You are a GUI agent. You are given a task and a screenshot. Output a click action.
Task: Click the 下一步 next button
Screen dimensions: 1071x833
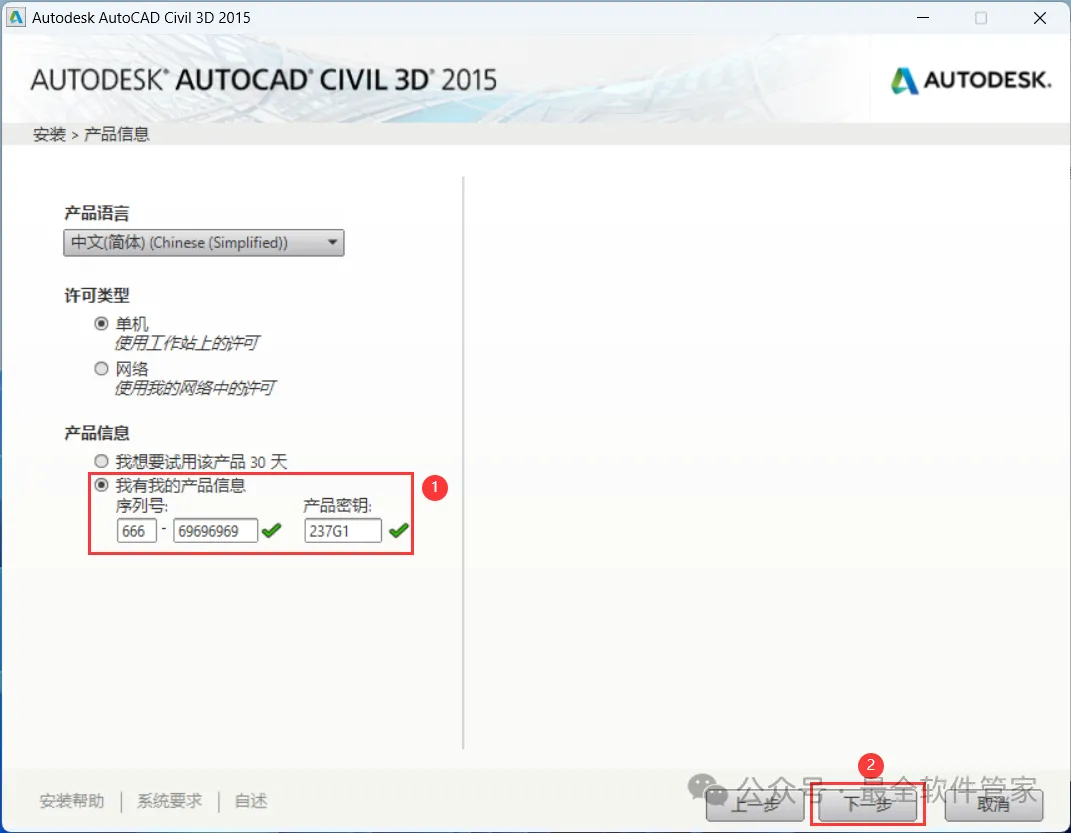click(x=867, y=805)
